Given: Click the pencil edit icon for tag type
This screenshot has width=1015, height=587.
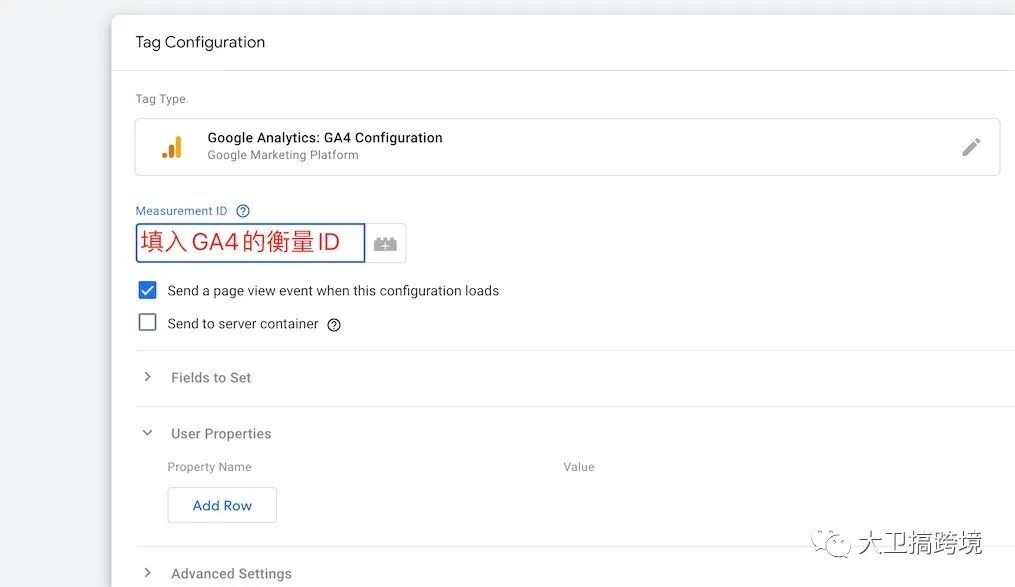Looking at the screenshot, I should [x=970, y=147].
